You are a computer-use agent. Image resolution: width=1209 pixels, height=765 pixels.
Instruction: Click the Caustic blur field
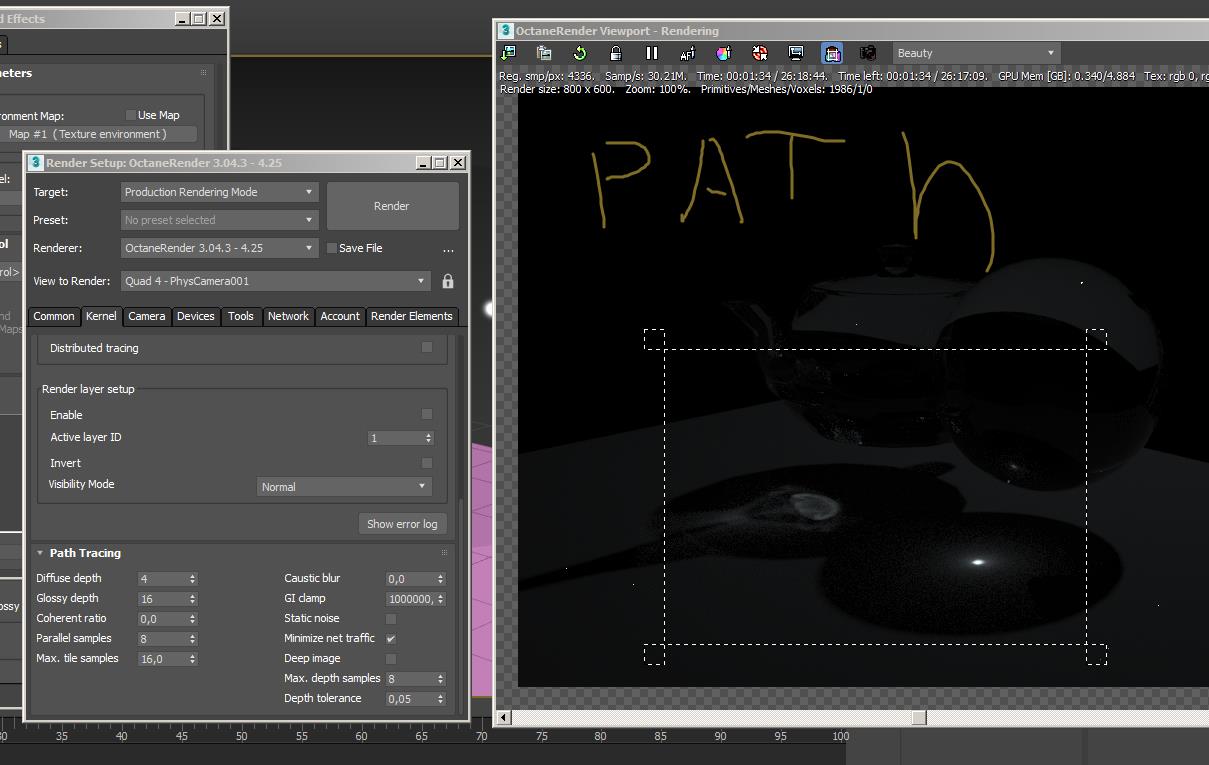tap(410, 579)
